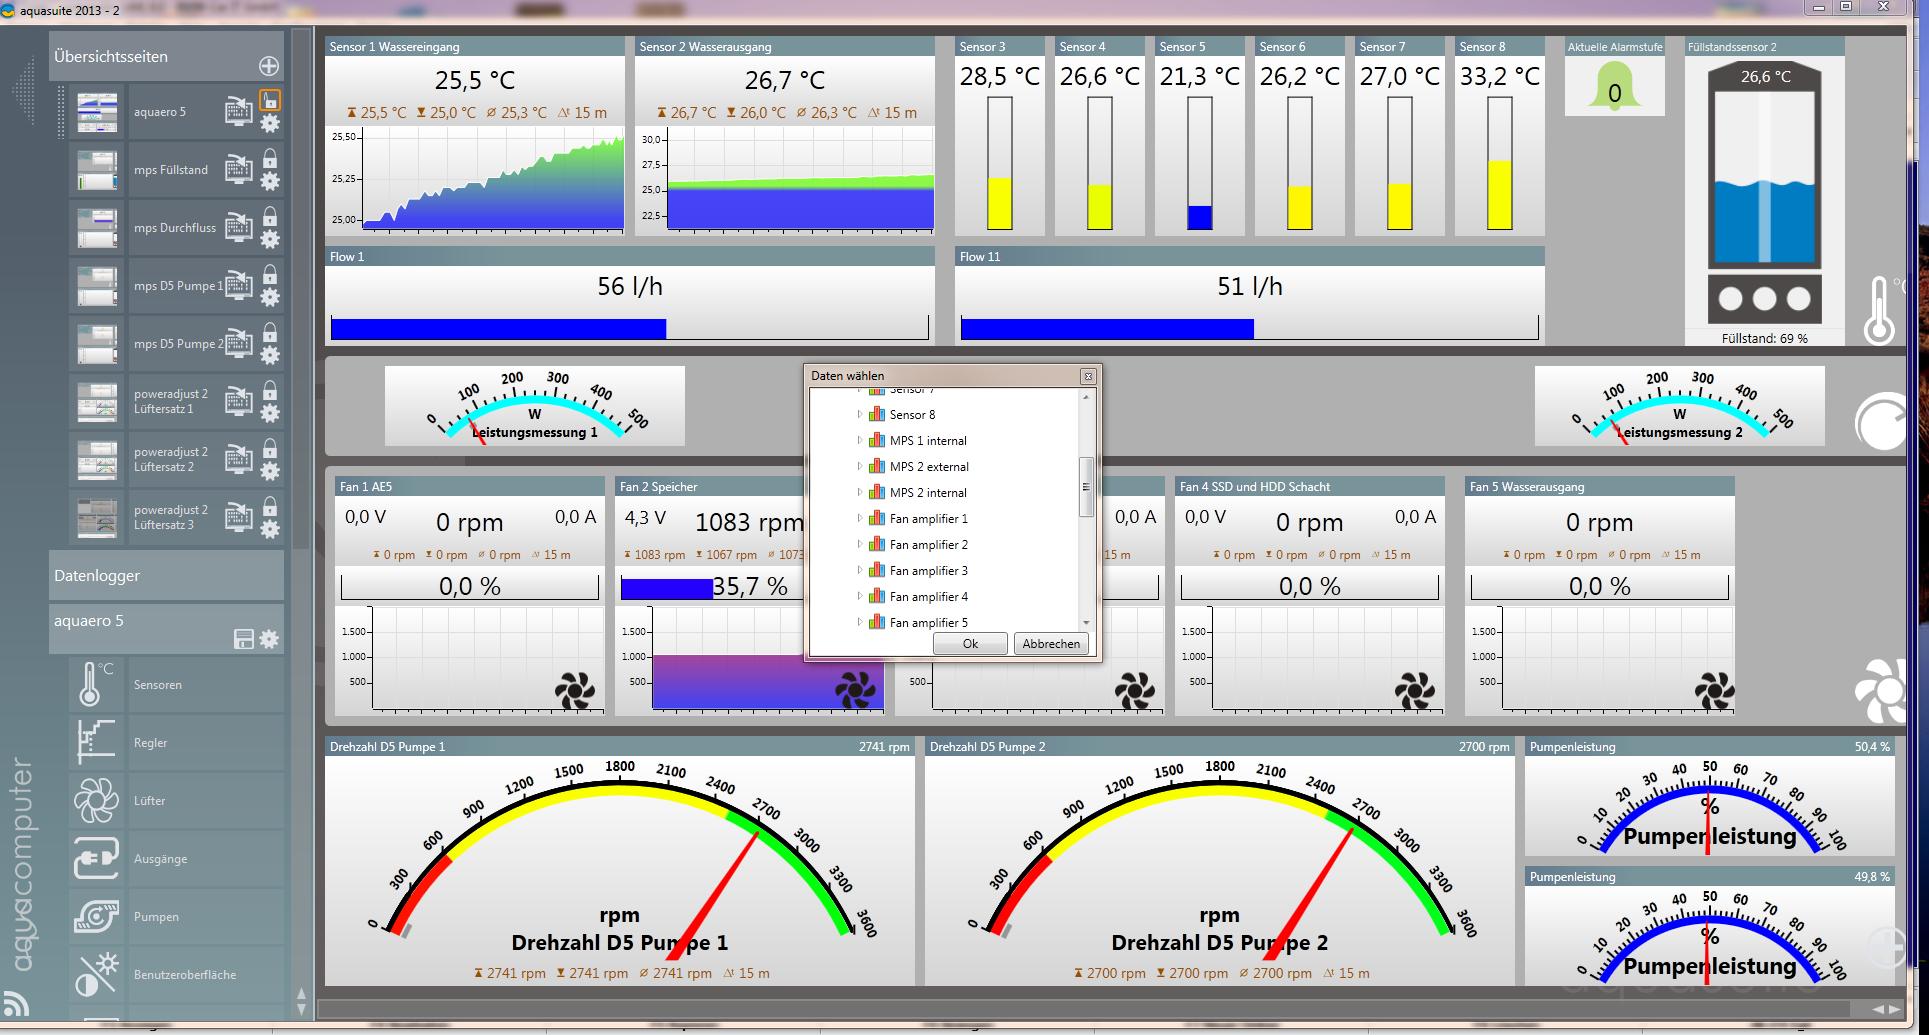Expand the MPS 2 external tree node
This screenshot has height=1035, width=1929.
[x=859, y=466]
